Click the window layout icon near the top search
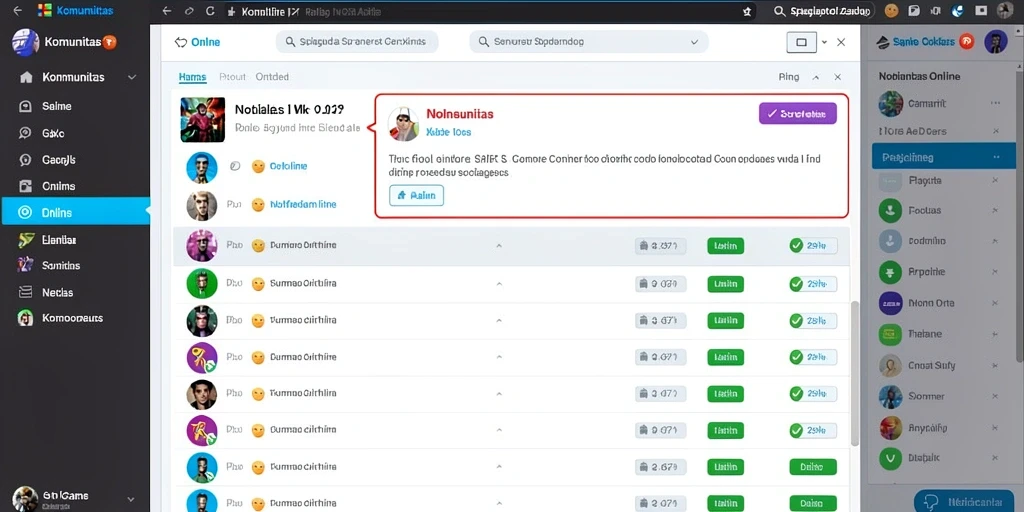Screen dimensions: 1024x512 pos(801,42)
